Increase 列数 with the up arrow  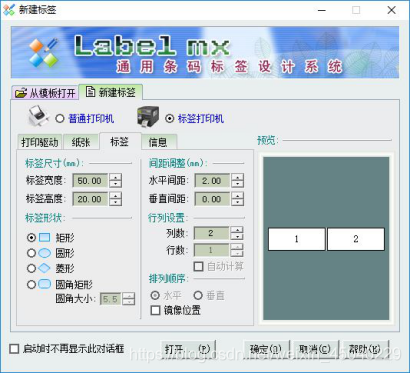point(237,229)
